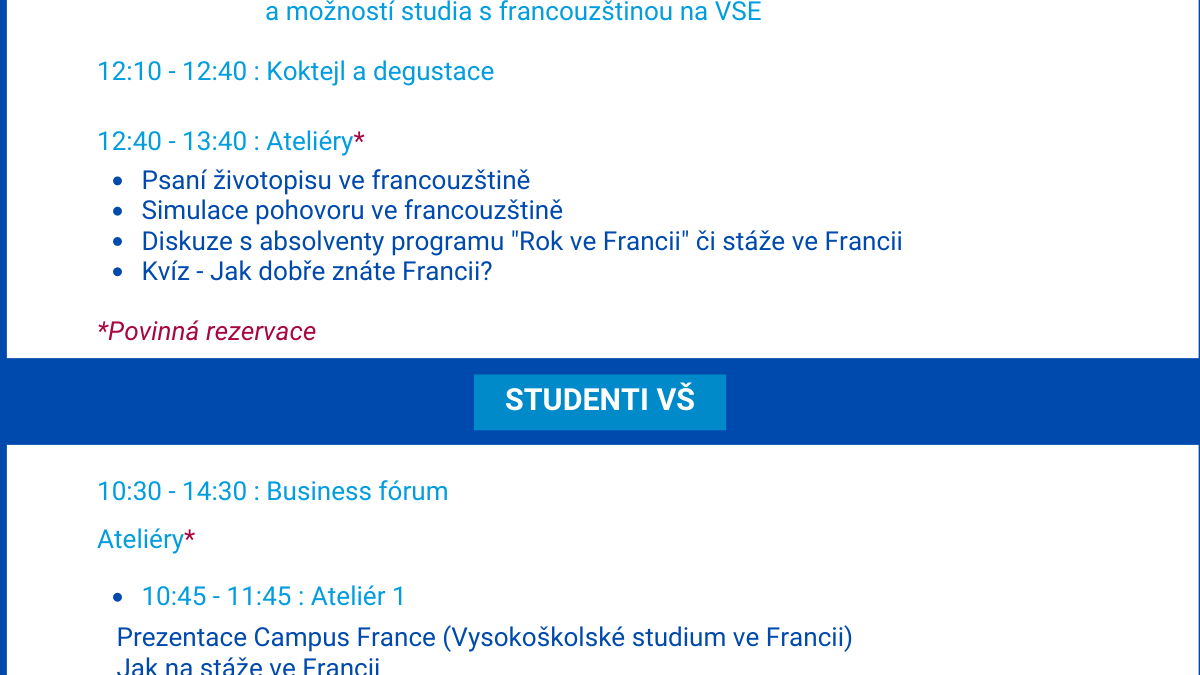
Task: Click the bullet before 10:45 Ateliér 1
Action: pos(118,598)
